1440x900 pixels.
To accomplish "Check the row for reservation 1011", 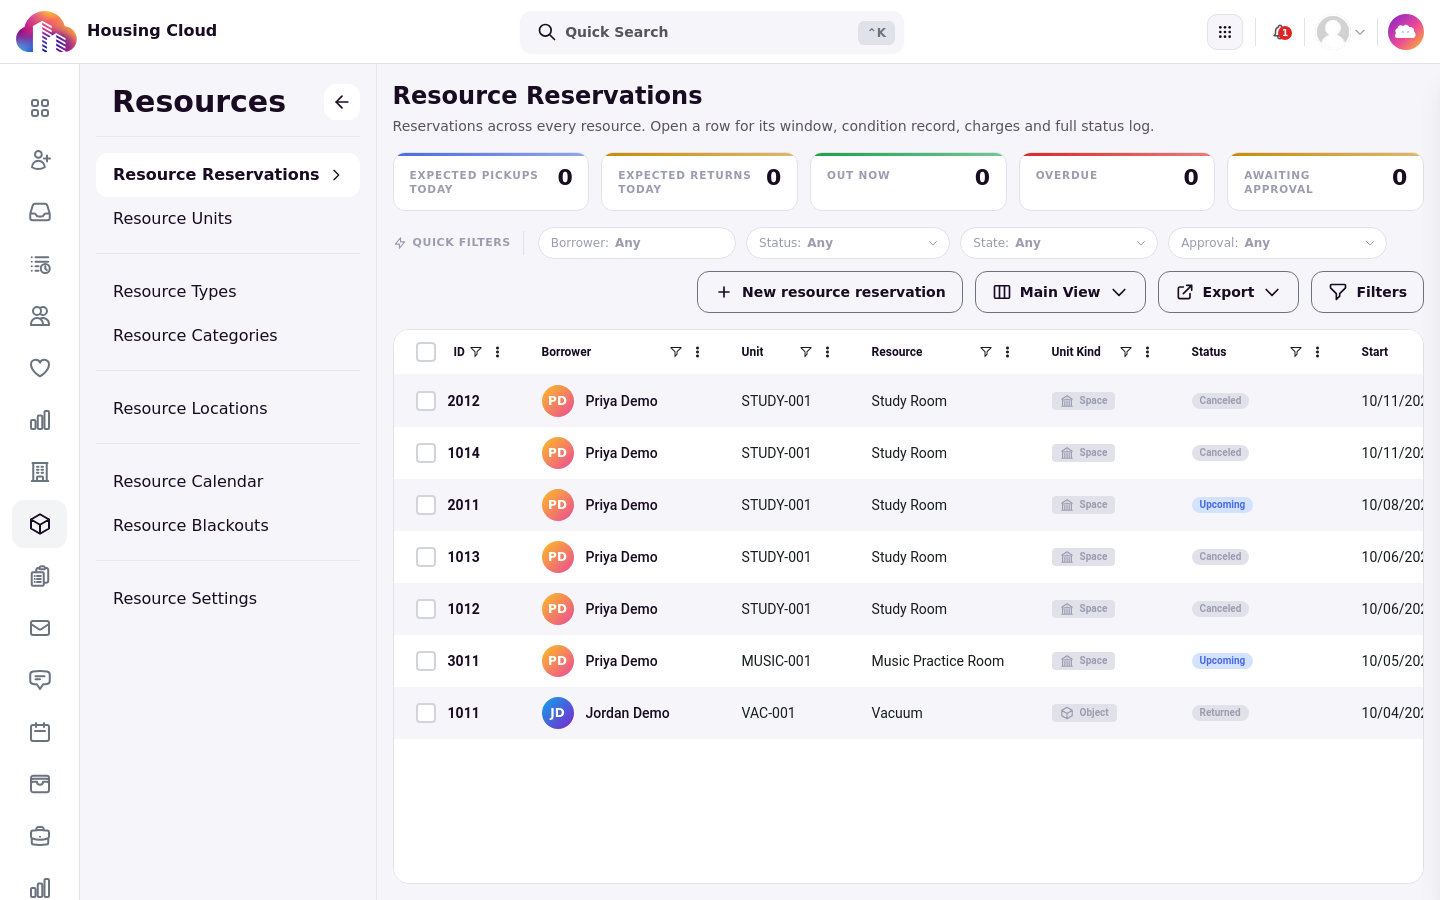I will [x=426, y=713].
